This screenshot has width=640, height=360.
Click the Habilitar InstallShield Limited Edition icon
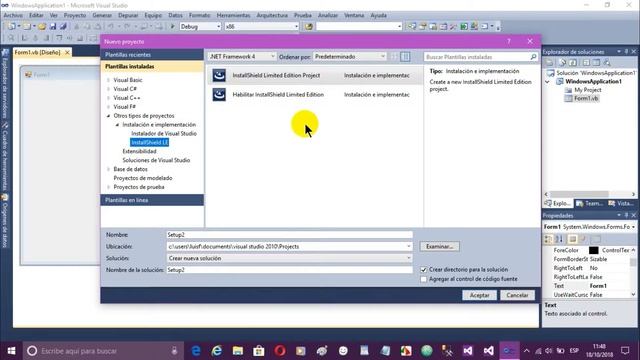(219, 94)
